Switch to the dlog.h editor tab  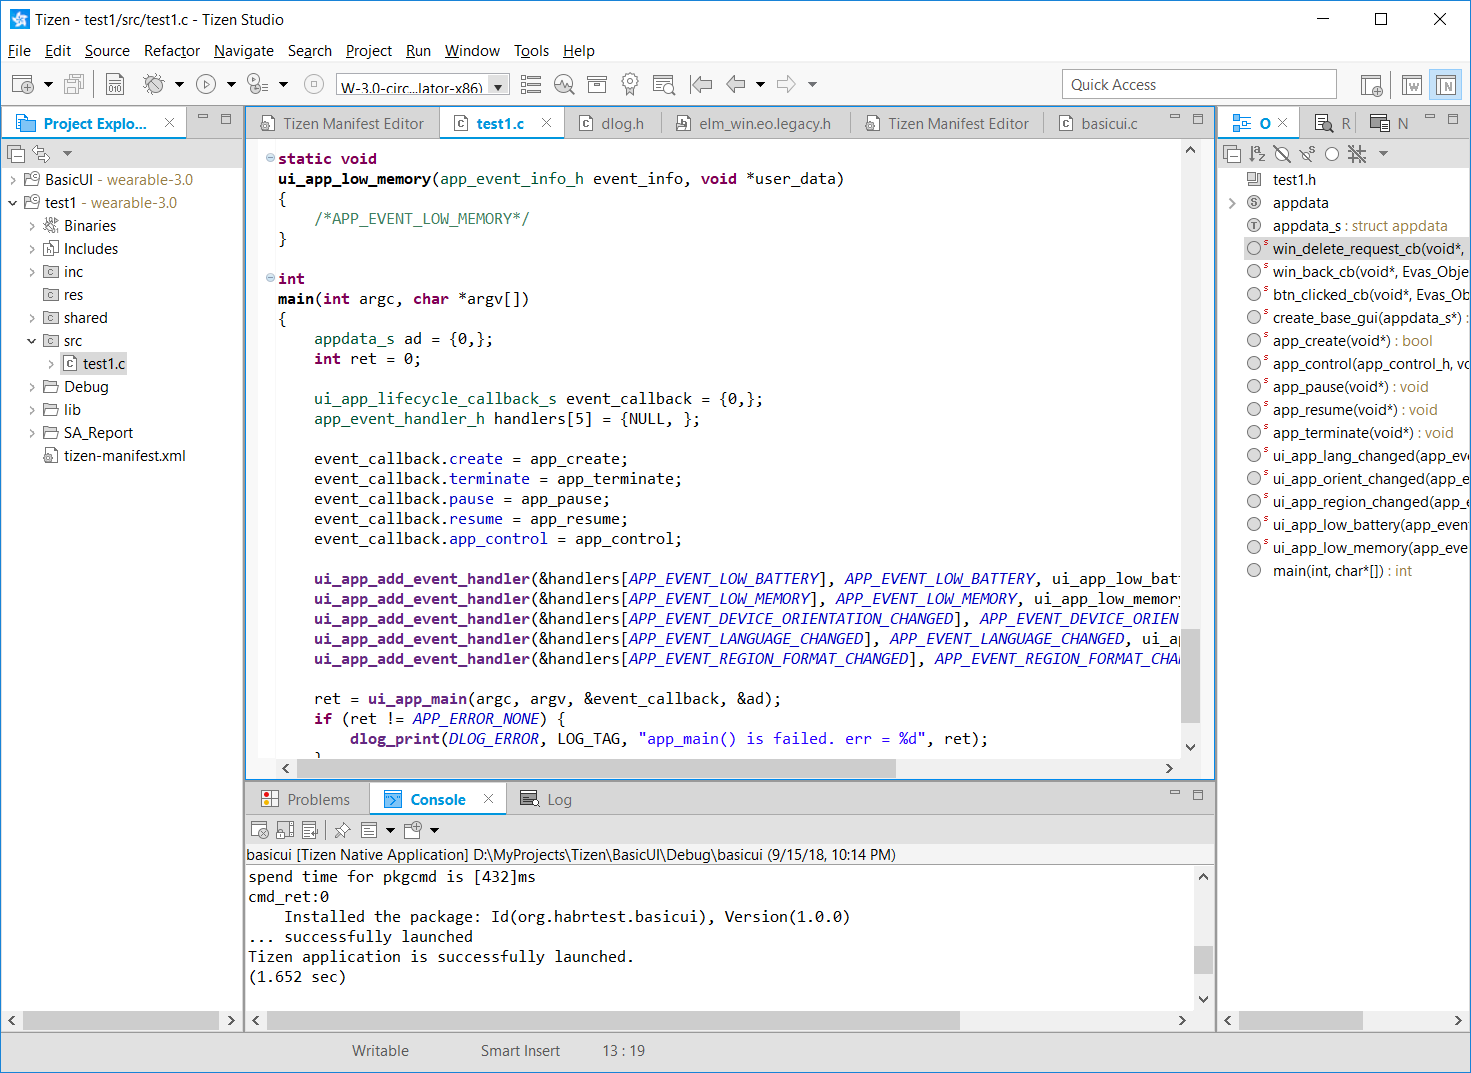coord(621,124)
